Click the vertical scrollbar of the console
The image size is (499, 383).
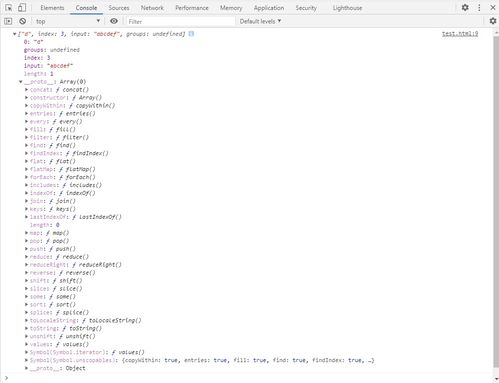pyautogui.click(x=496, y=200)
